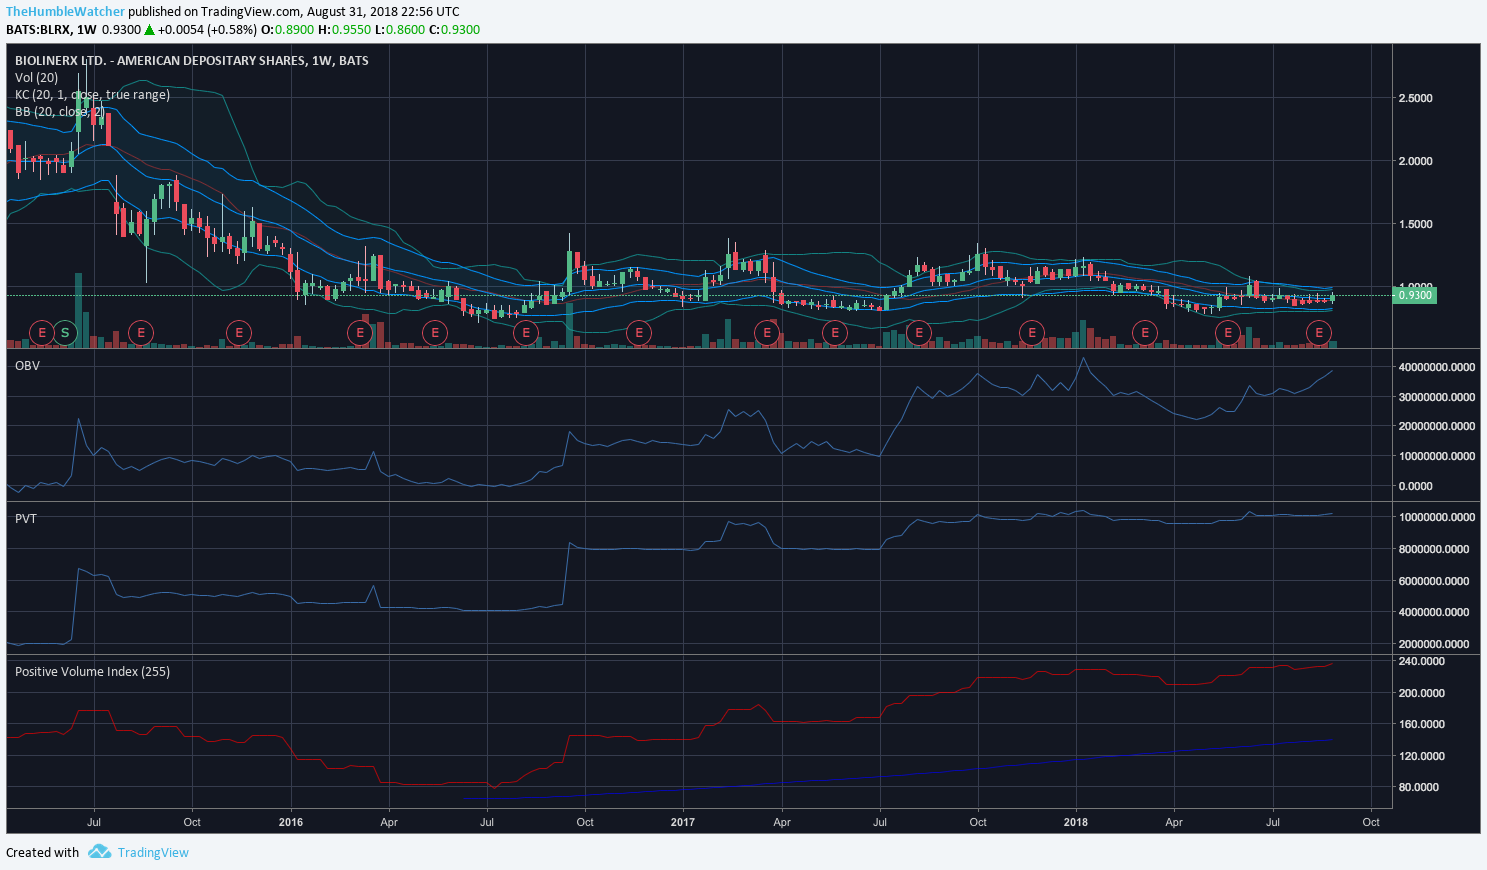Click the 40000000.0000 OBV axis label
1487x870 pixels.
click(x=1437, y=367)
